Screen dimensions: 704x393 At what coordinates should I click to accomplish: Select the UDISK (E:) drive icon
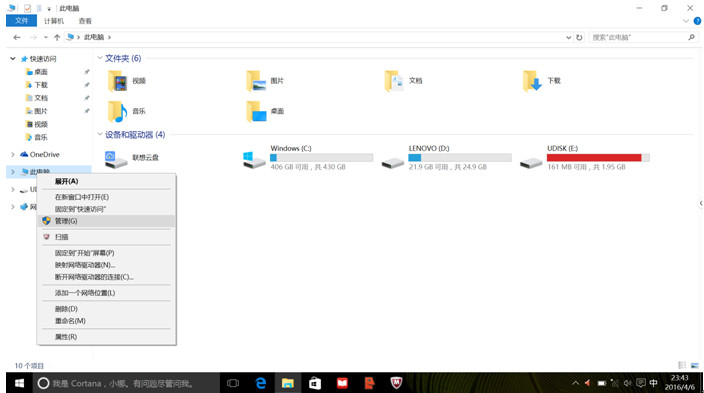531,162
